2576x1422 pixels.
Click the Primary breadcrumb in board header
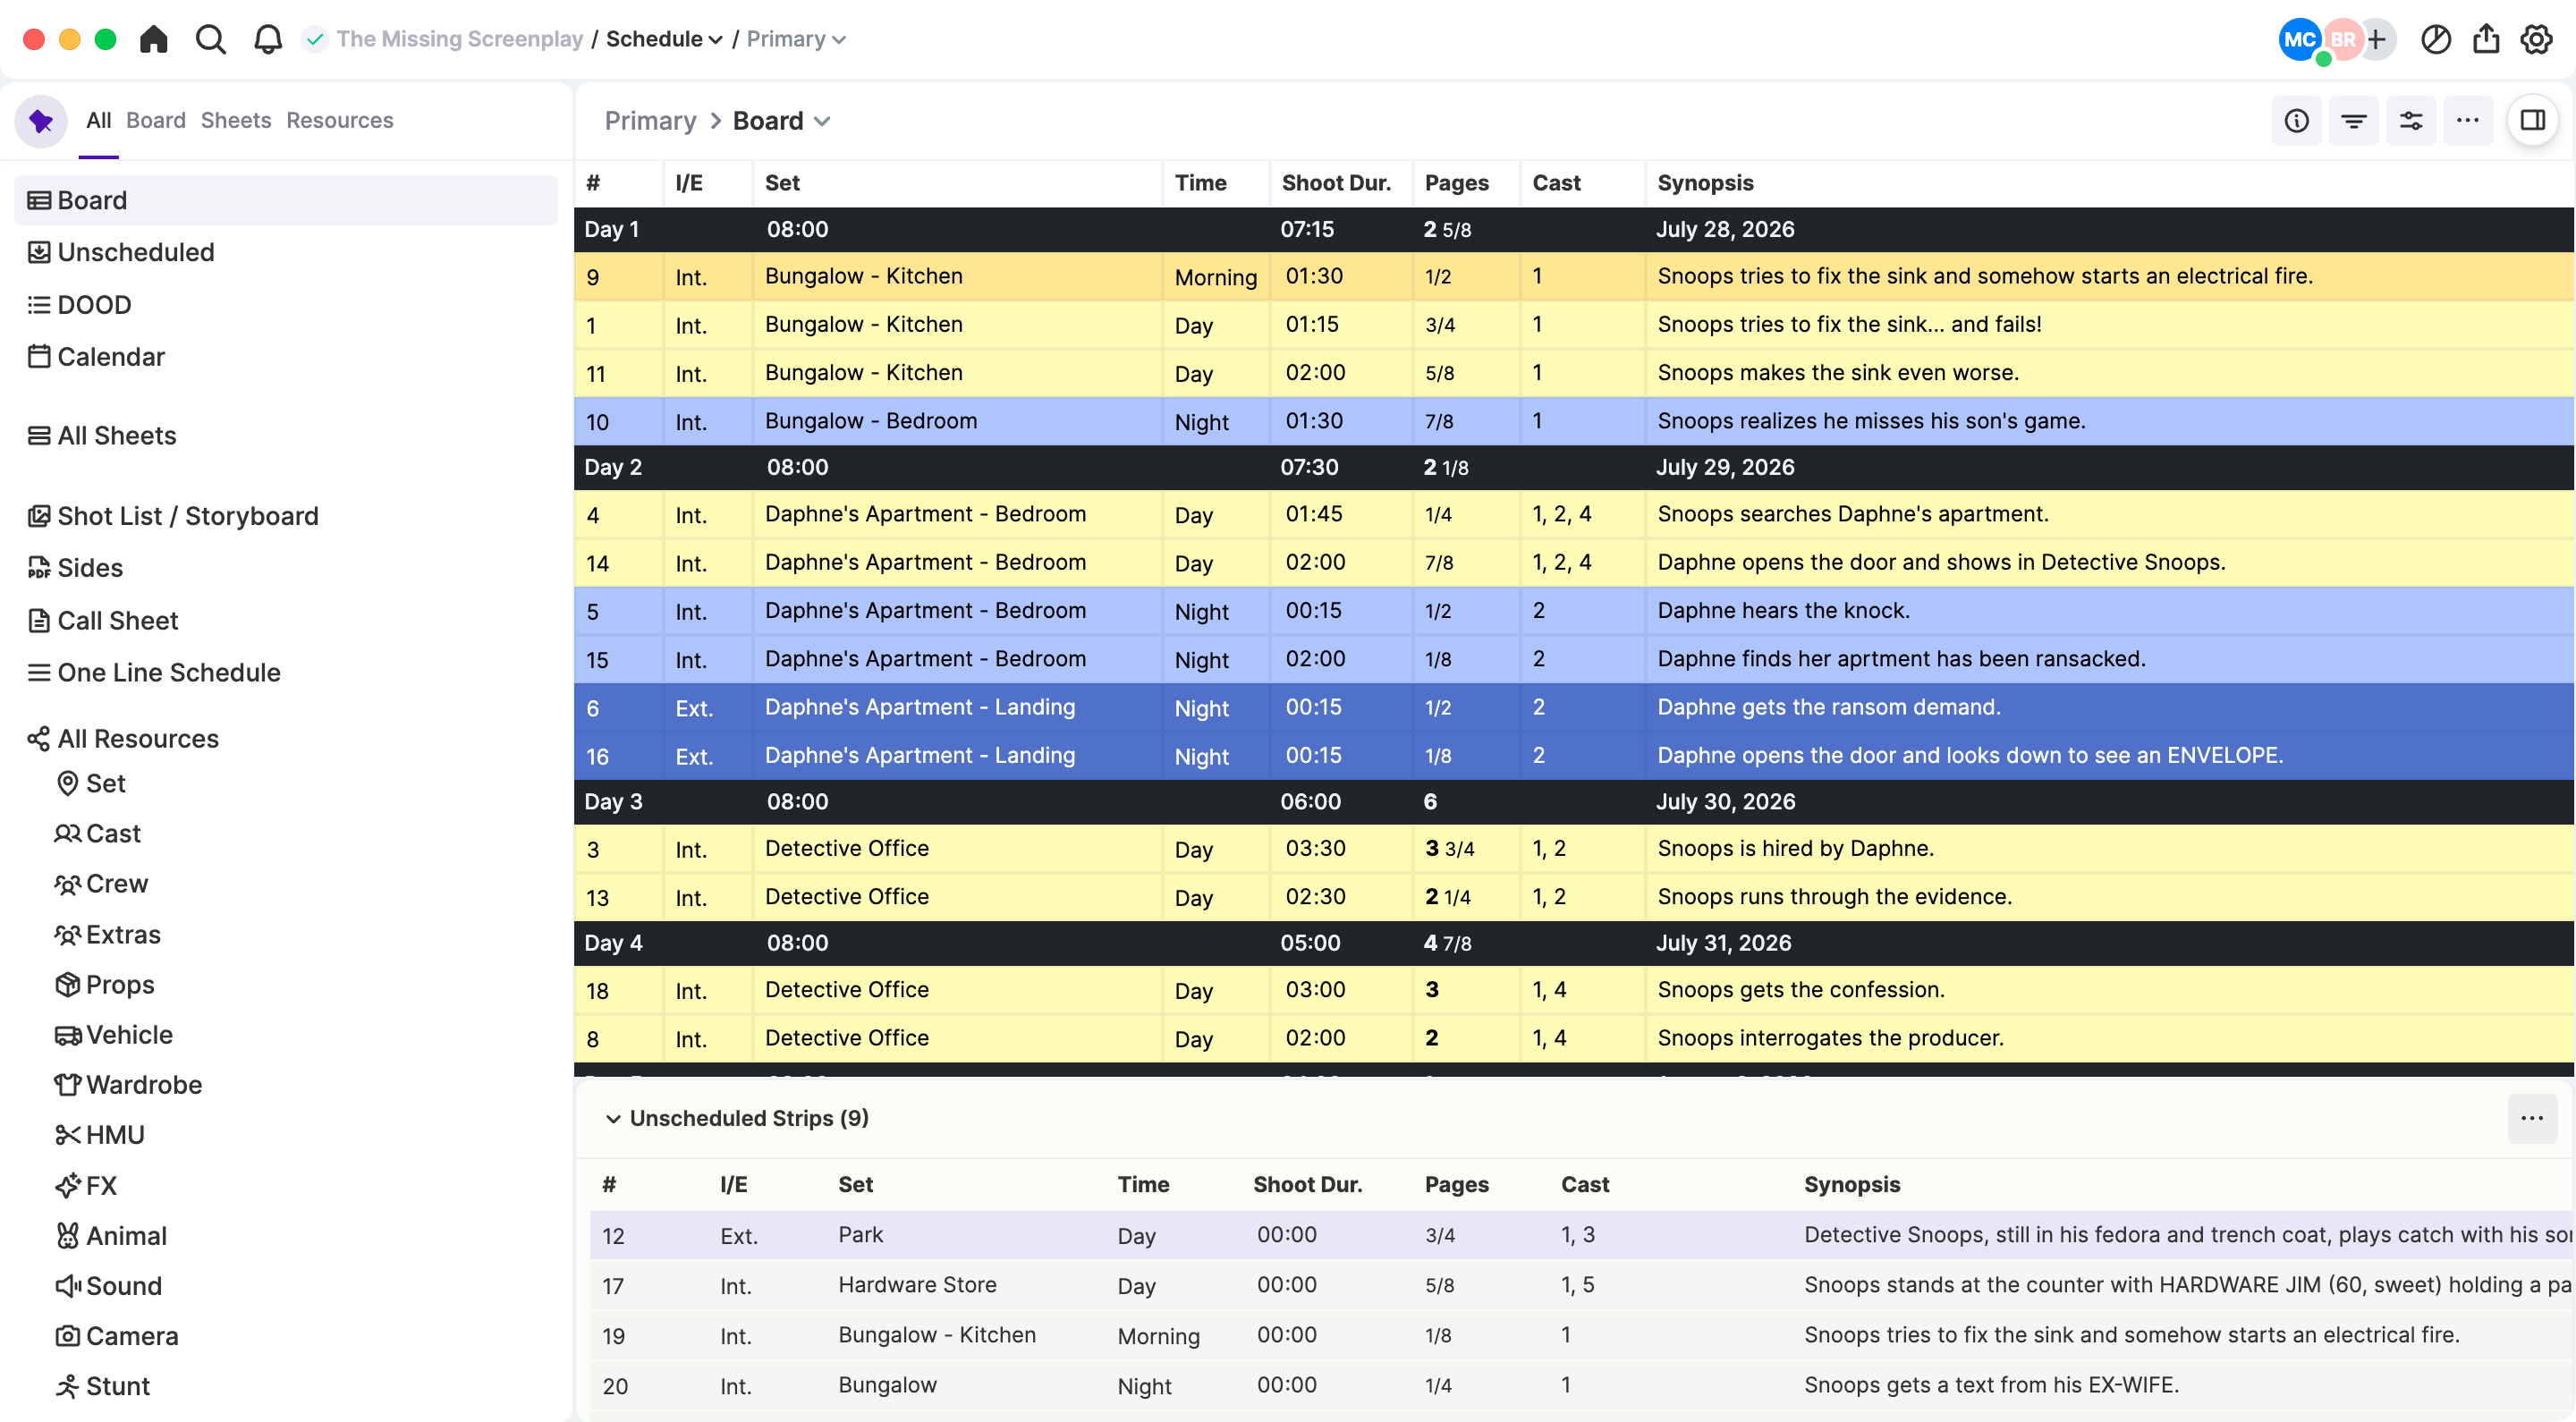(x=650, y=121)
